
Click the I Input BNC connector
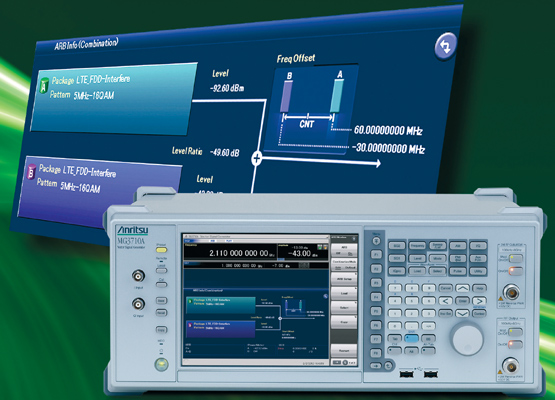click(x=138, y=275)
